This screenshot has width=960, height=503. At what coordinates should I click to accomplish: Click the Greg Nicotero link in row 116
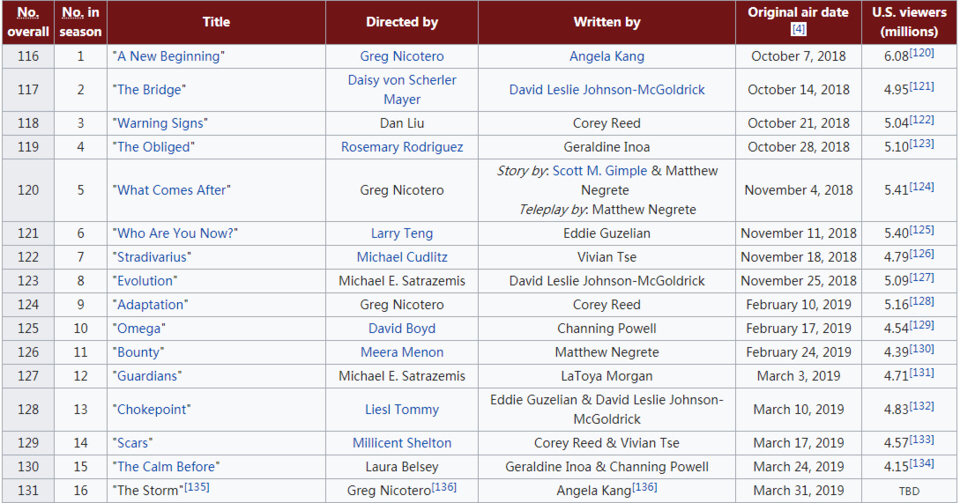[401, 56]
